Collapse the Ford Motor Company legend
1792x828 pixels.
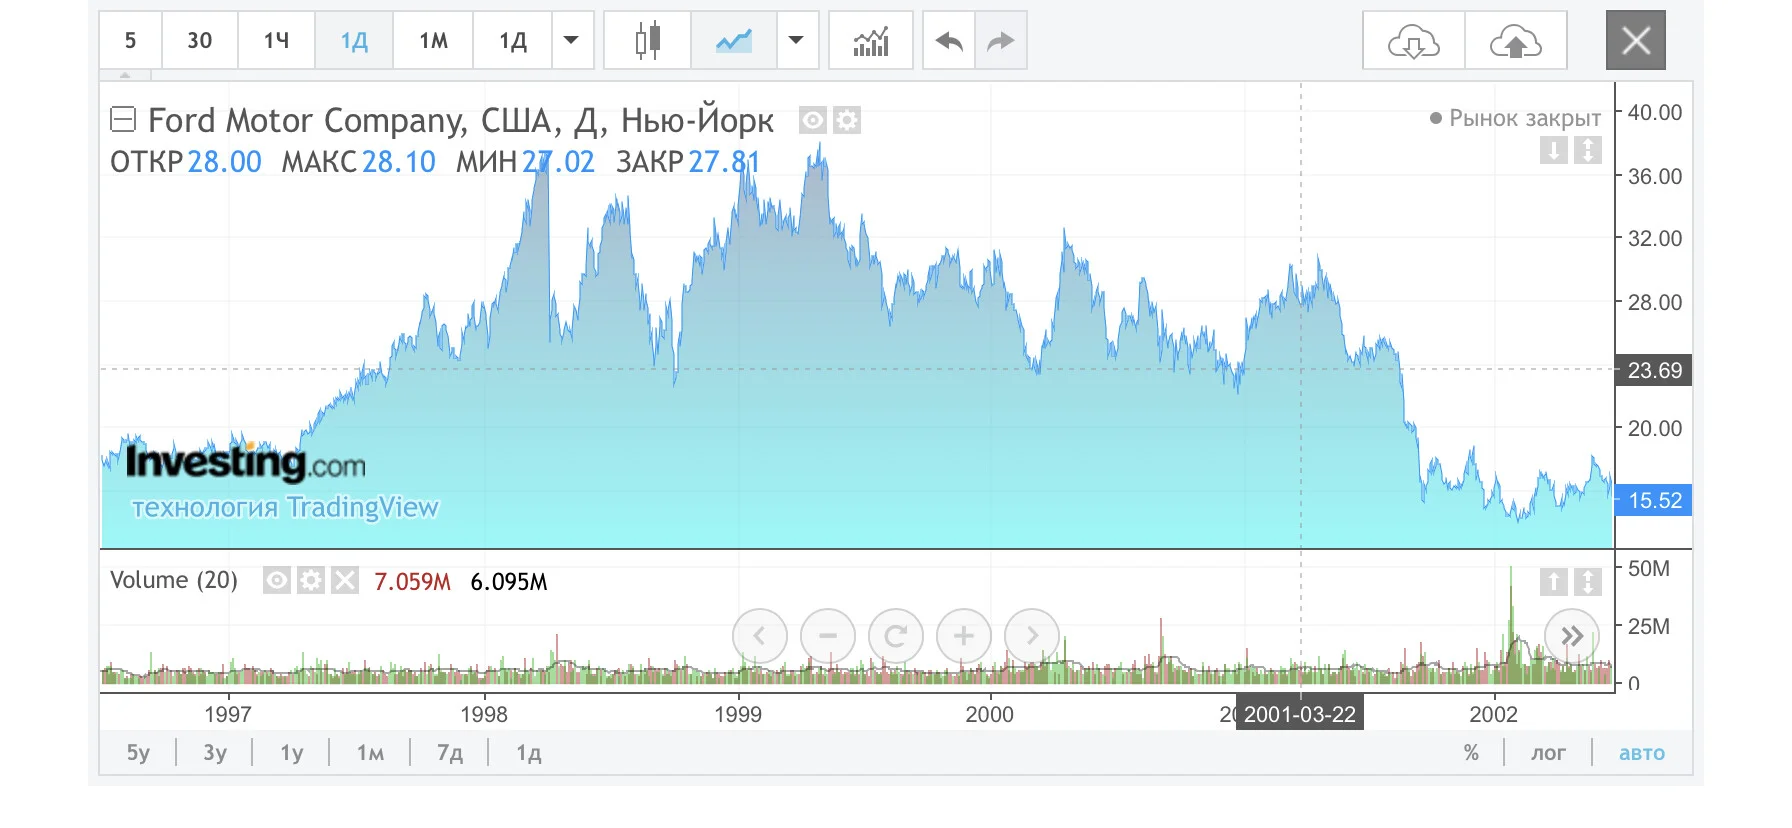122,120
